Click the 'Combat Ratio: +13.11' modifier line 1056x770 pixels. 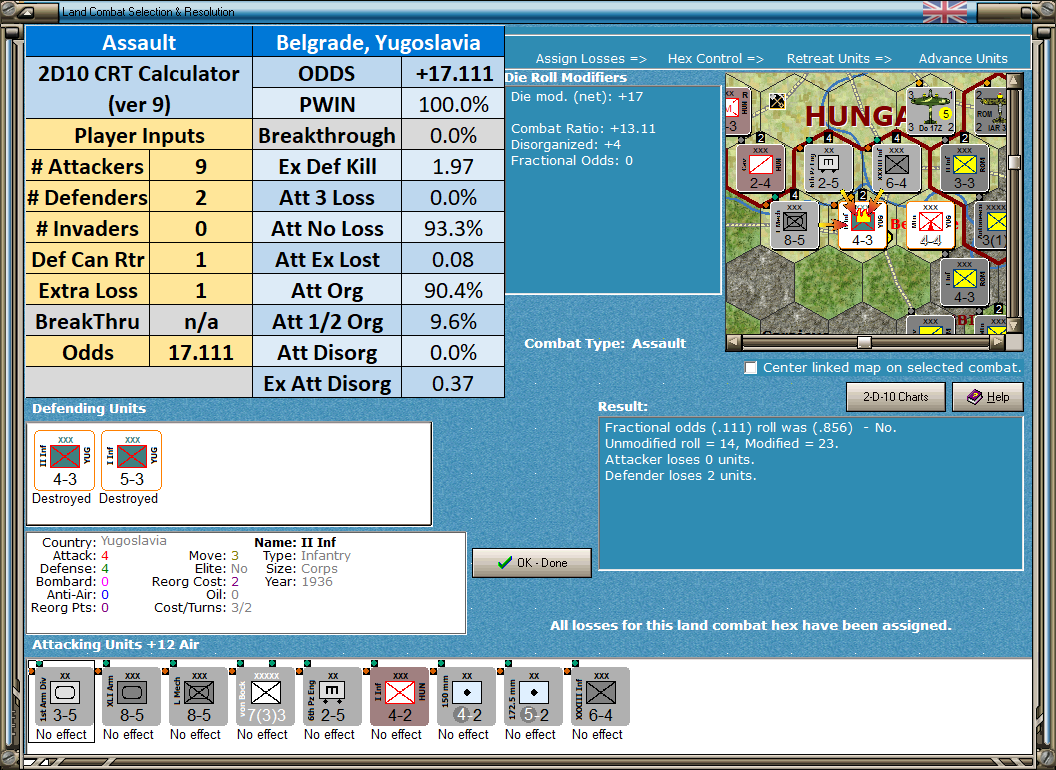[x=583, y=129]
